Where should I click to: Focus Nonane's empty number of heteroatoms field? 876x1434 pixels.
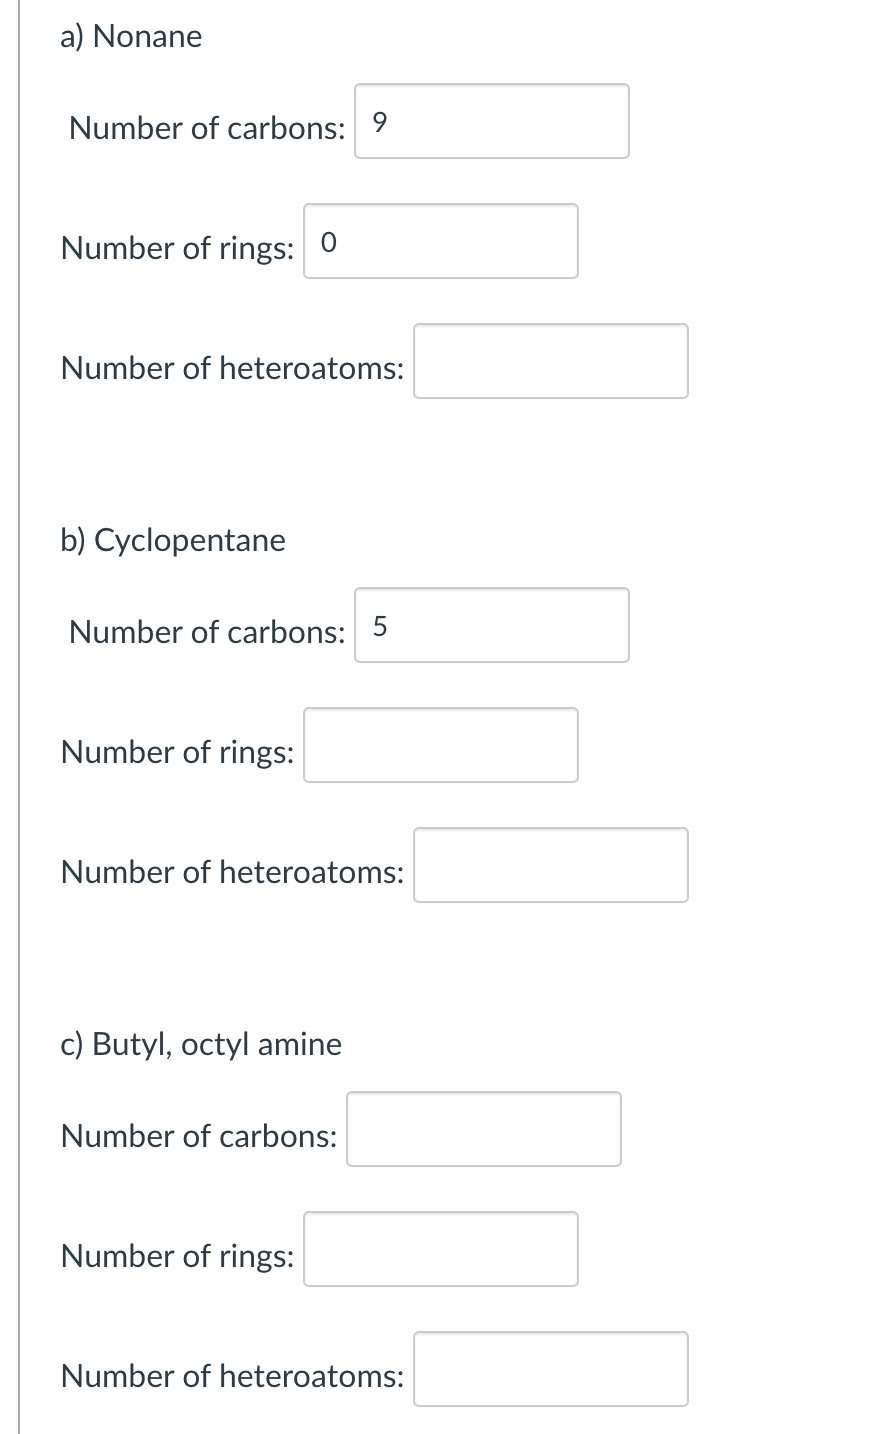tap(550, 361)
